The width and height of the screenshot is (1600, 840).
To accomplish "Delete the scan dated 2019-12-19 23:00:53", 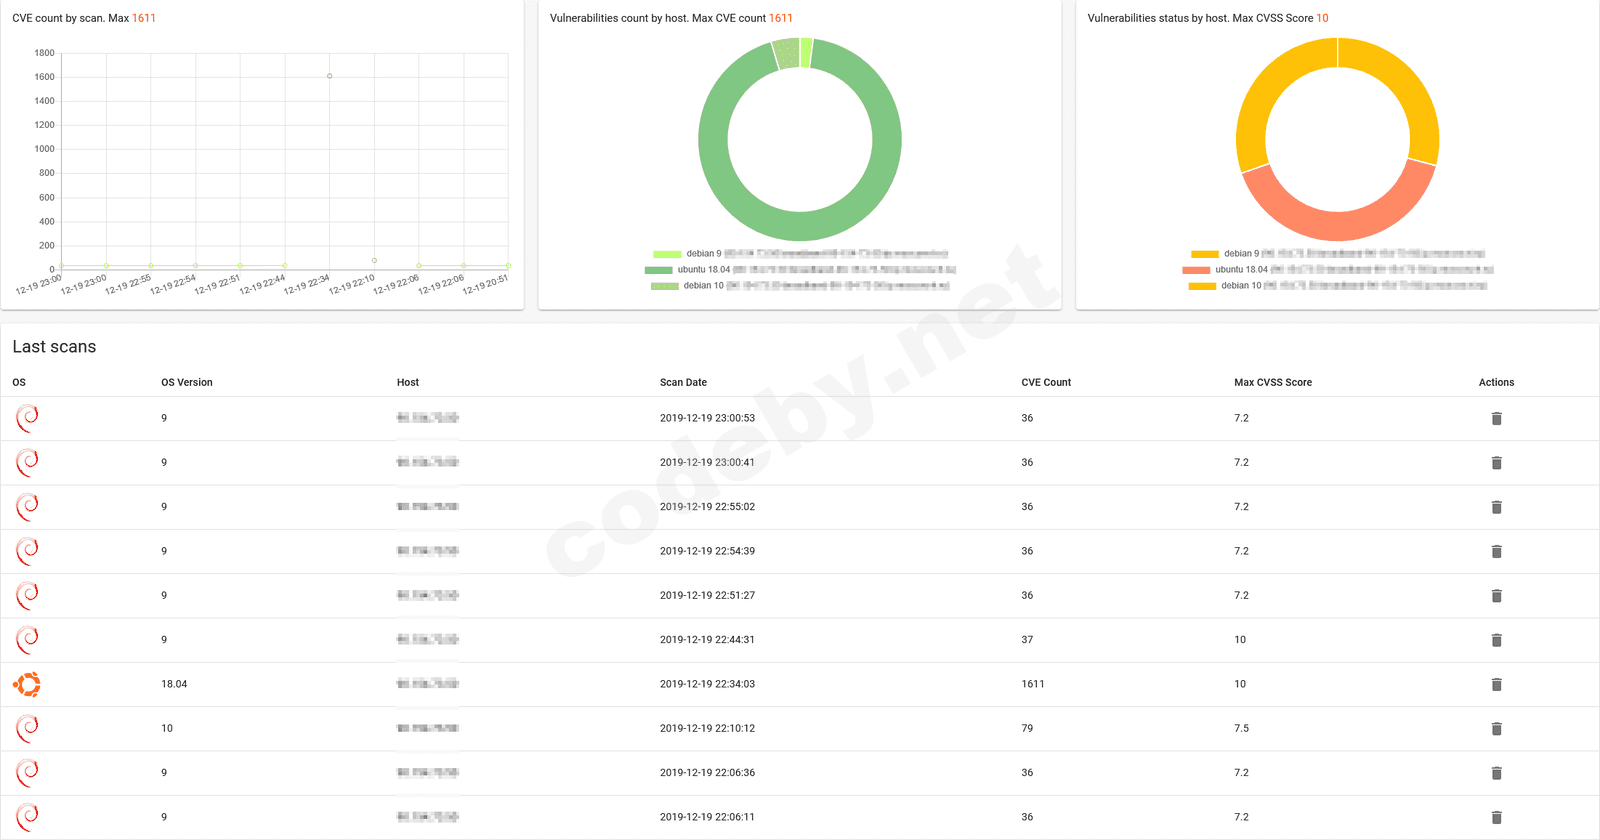I will 1496,418.
